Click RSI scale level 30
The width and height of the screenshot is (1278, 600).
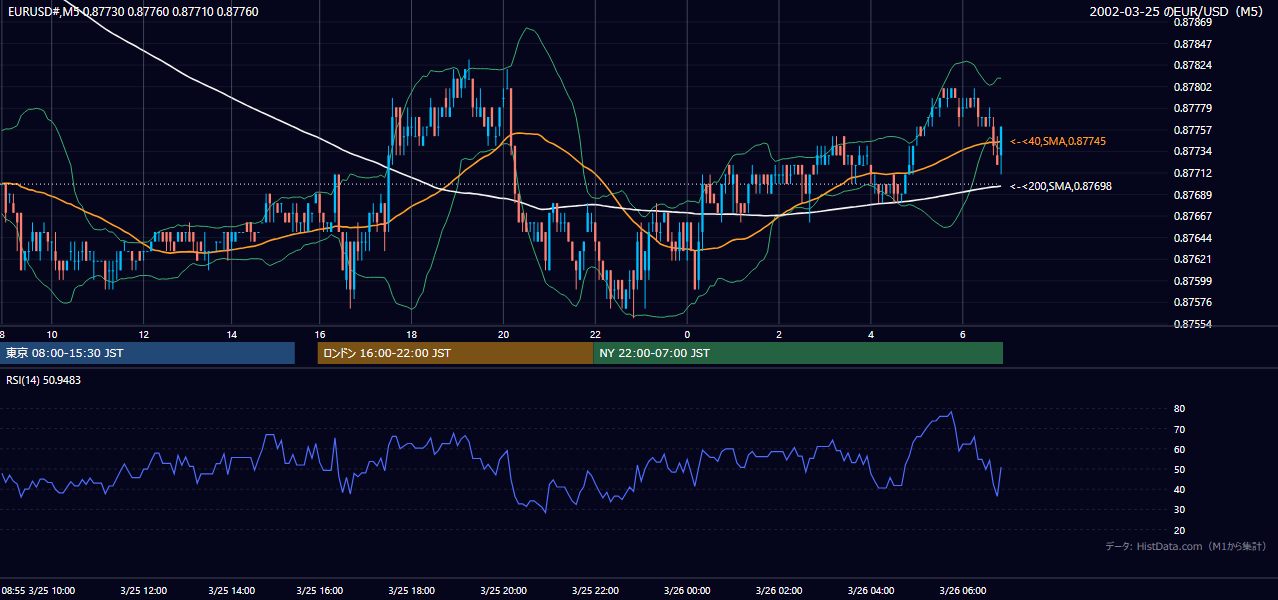1179,510
